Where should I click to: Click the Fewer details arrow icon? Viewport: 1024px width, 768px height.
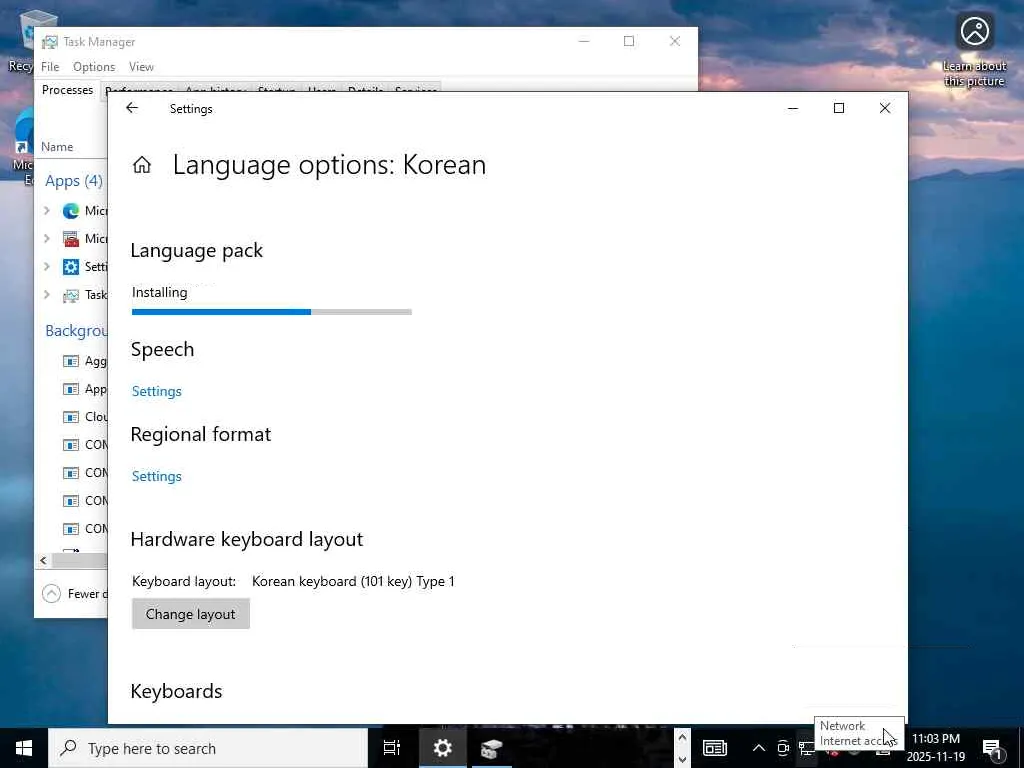51,594
